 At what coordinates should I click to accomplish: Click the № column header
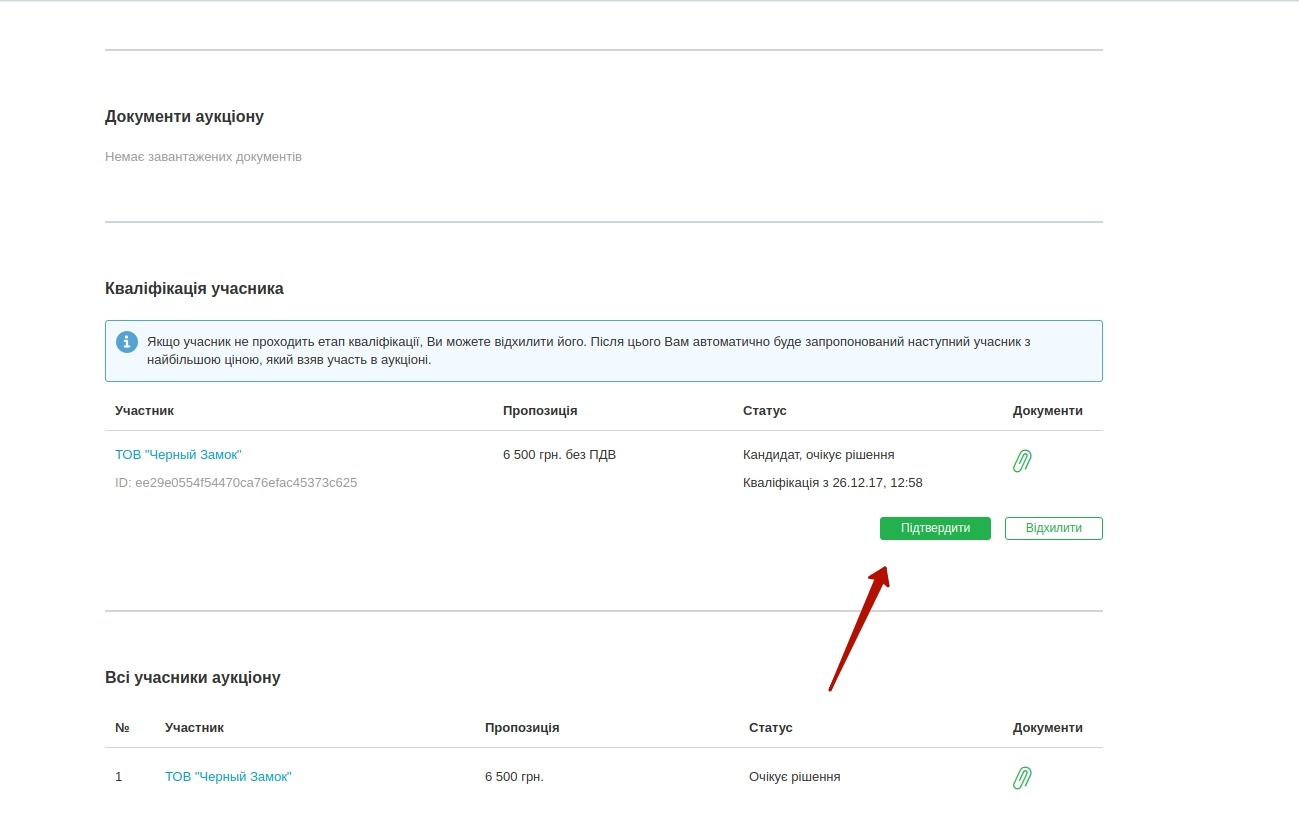pyautogui.click(x=122, y=728)
